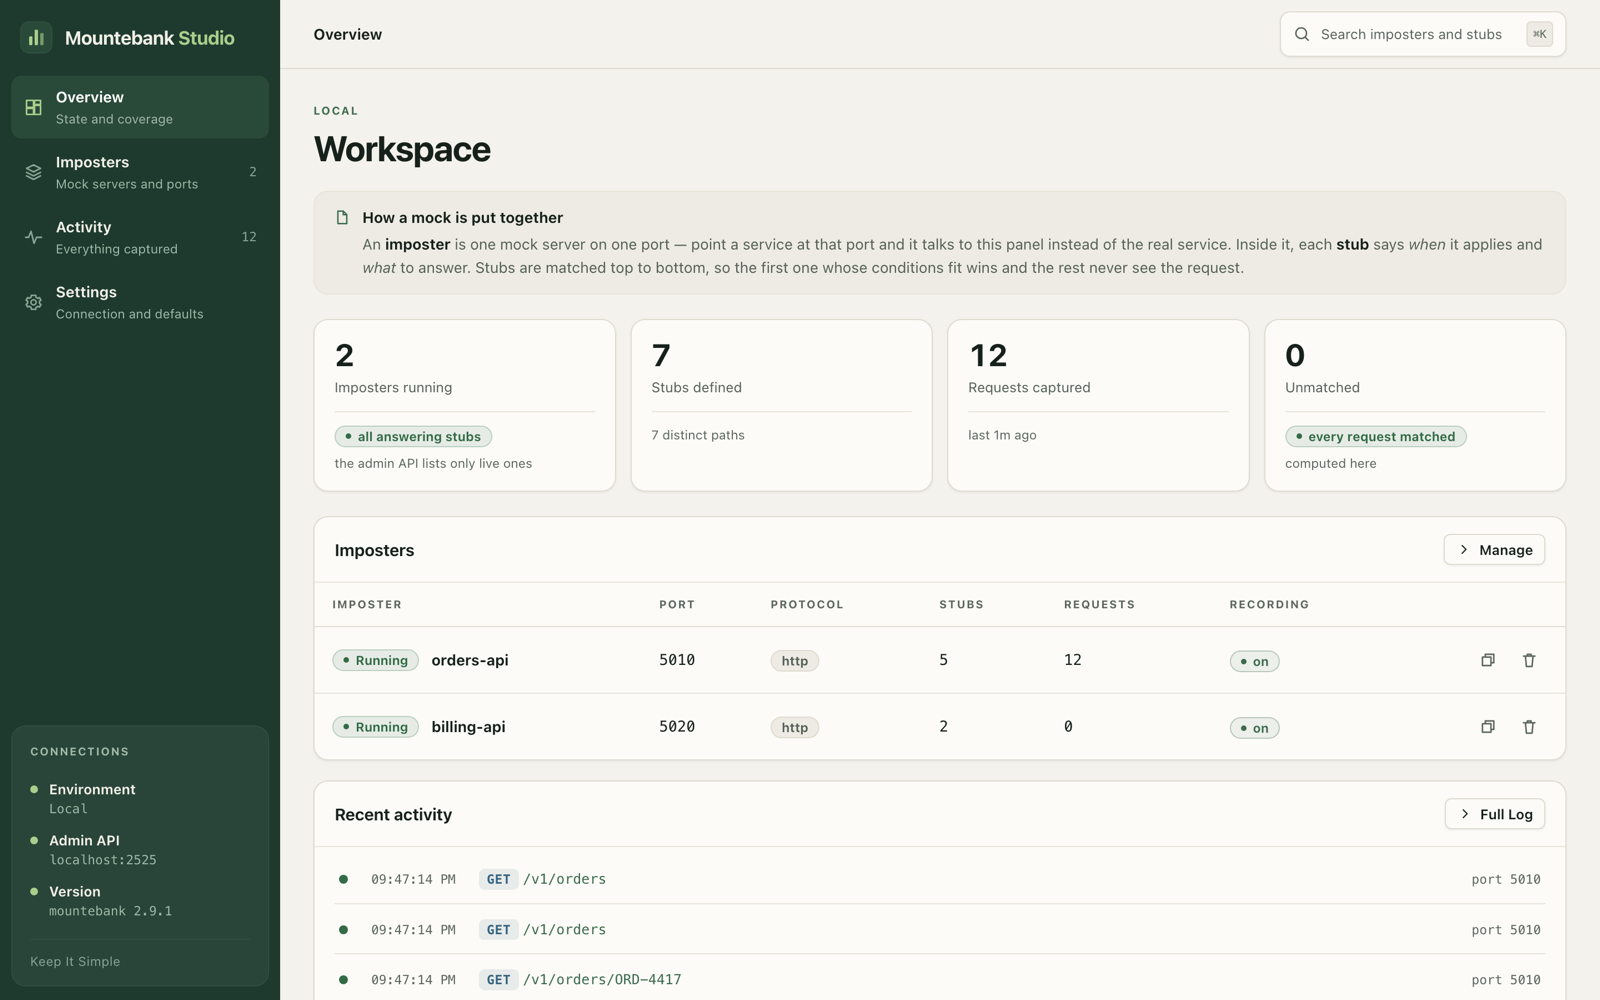
Task: Toggle recording on for orders-api
Action: pos(1254,661)
